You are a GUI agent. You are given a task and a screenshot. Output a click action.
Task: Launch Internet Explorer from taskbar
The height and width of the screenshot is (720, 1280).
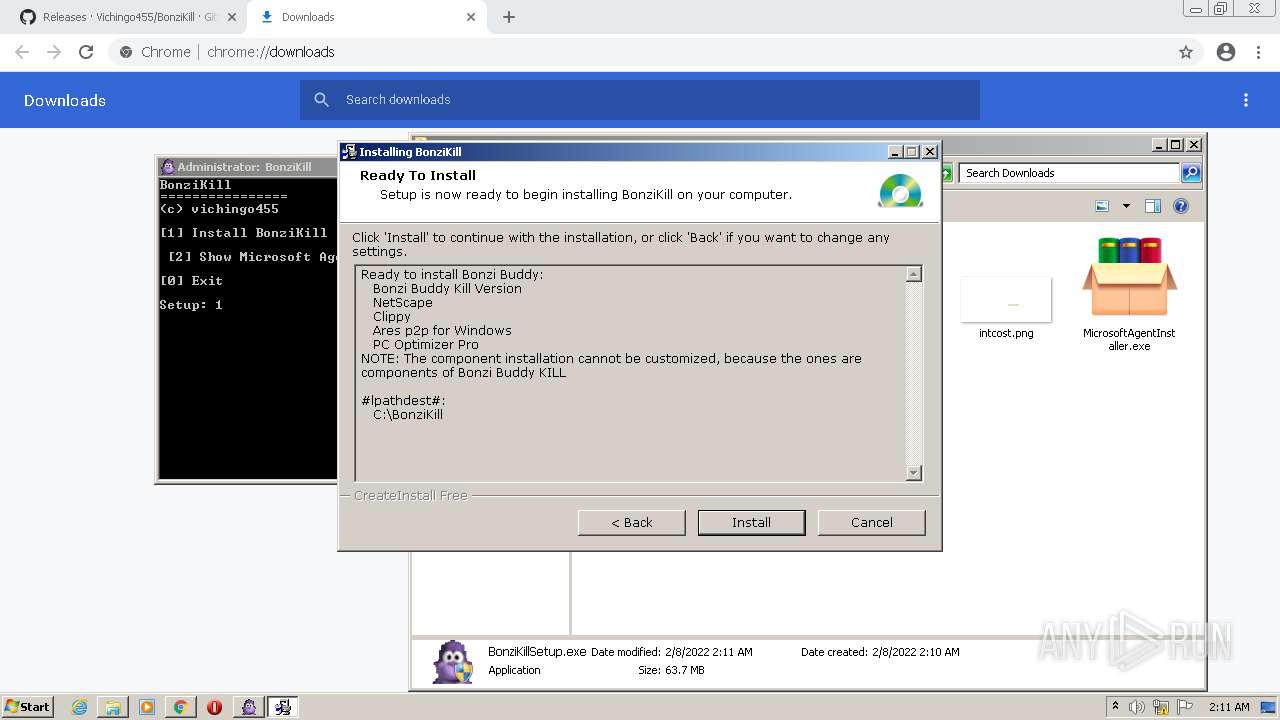coord(79,707)
